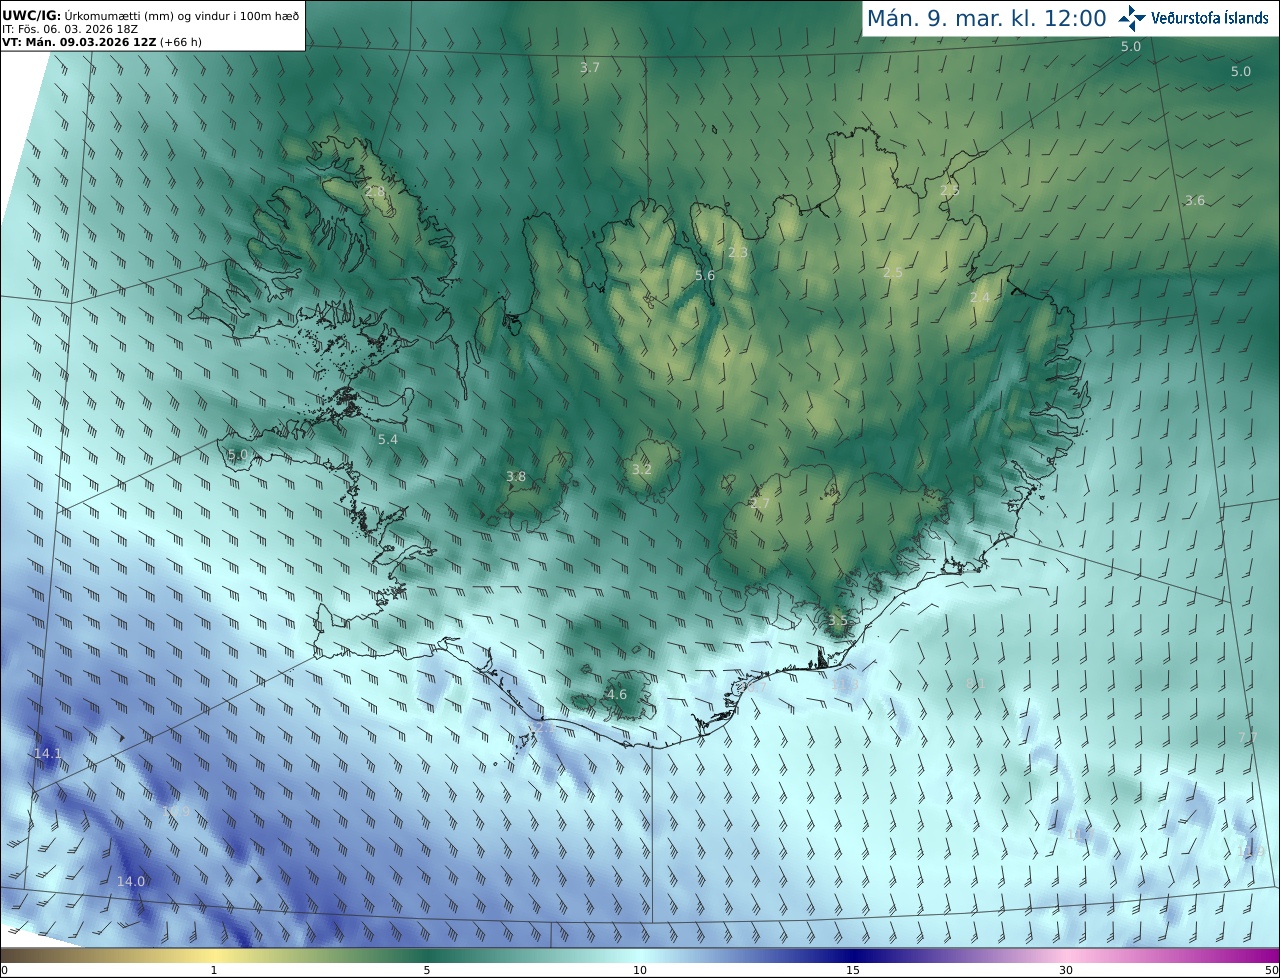Click the 0 tick on the colour scale
The width and height of the screenshot is (1280, 978).
pyautogui.click(x=4, y=970)
